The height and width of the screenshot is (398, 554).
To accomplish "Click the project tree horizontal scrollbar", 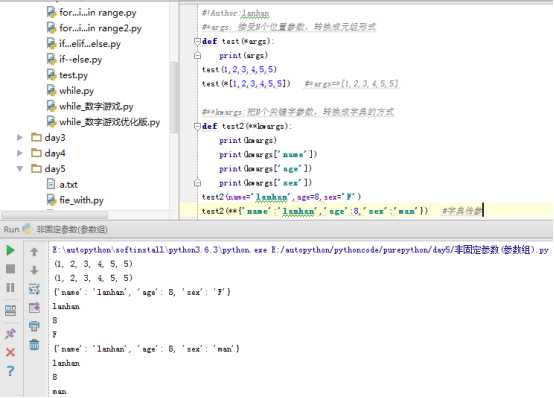I will [x=55, y=215].
